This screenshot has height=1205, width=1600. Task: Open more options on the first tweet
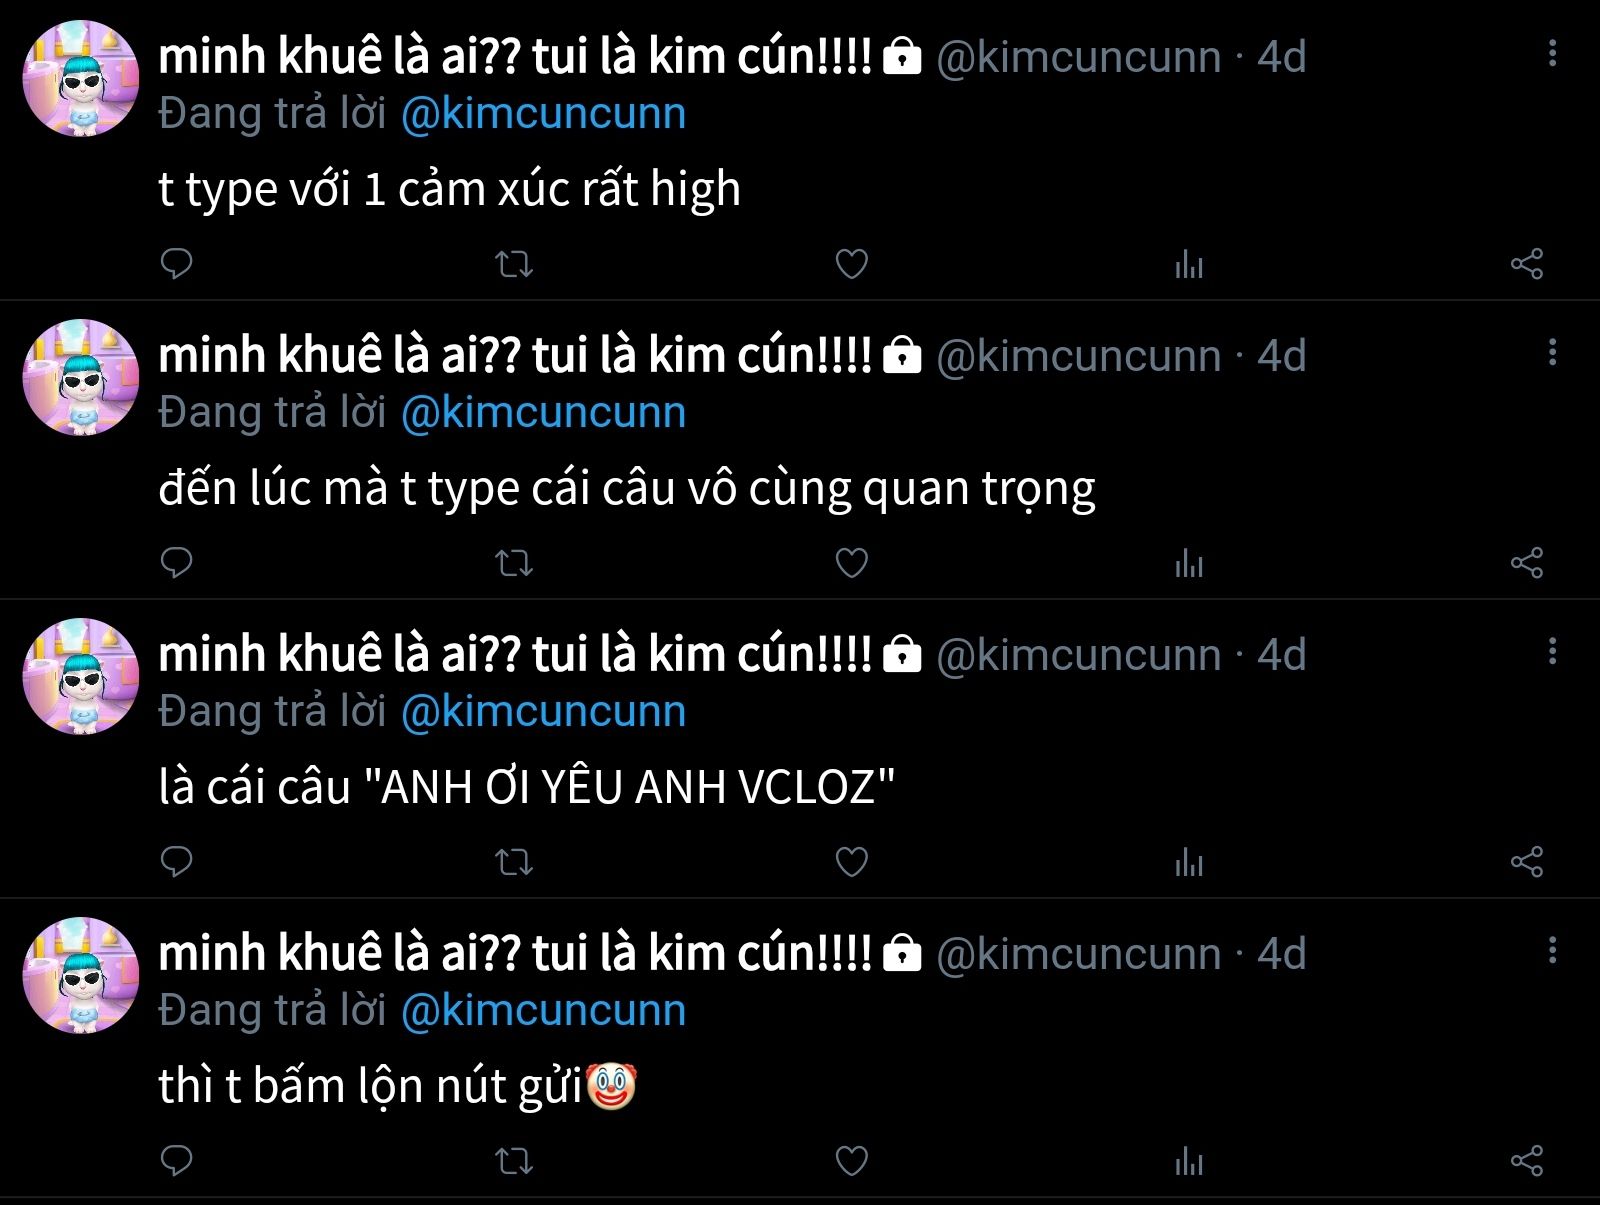pos(1552,53)
